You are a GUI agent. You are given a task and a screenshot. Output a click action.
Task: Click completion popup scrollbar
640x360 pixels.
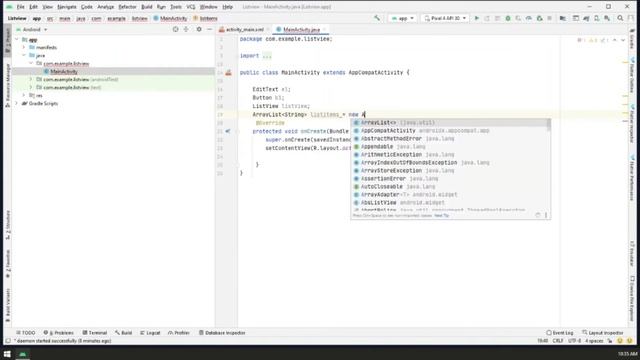[549, 125]
